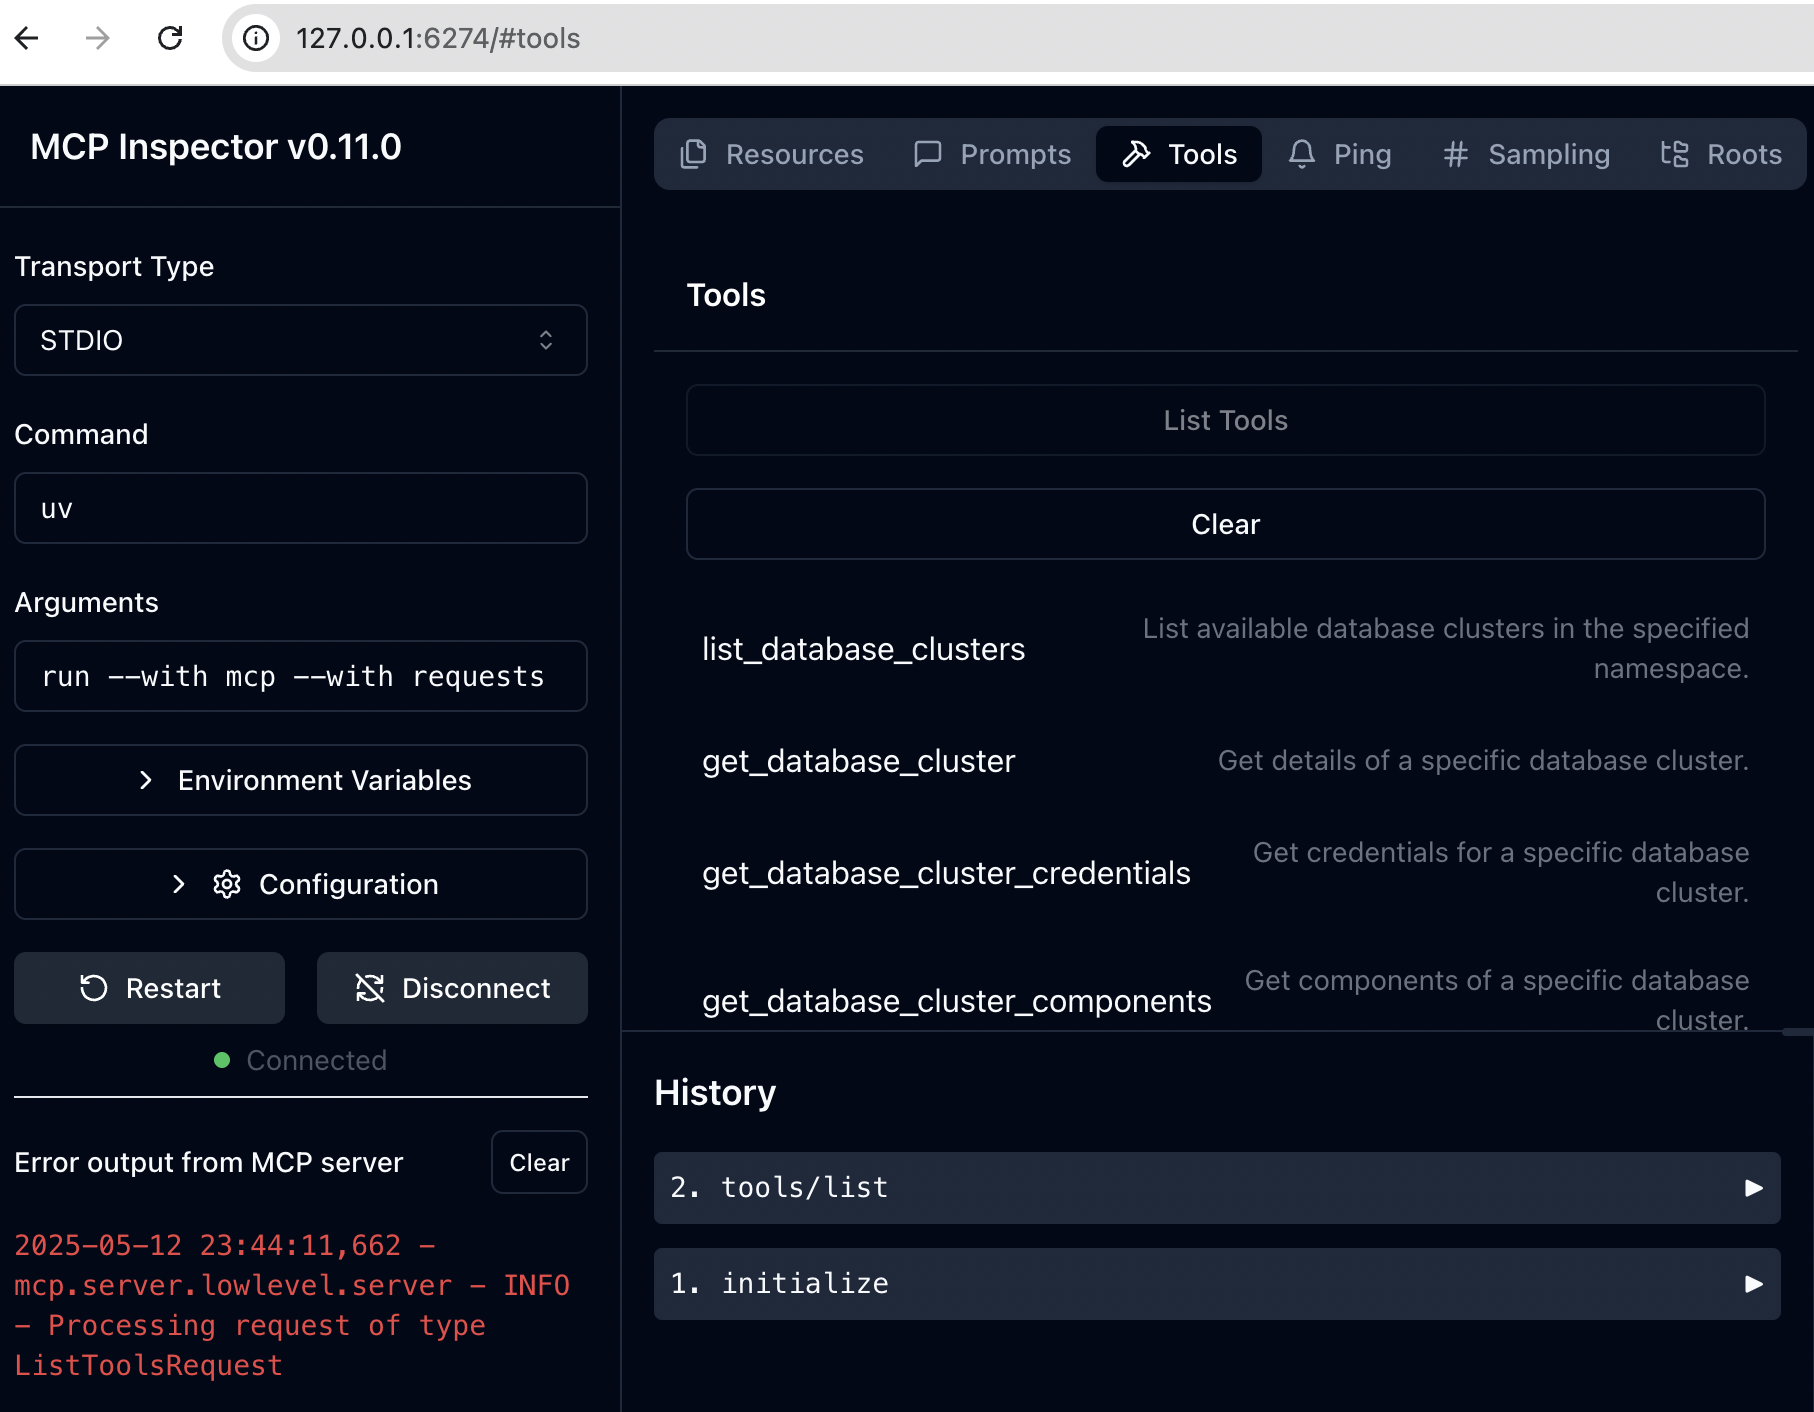Select the get_database_cluster tool
Viewport: 1814px width, 1412px height.
point(1226,761)
